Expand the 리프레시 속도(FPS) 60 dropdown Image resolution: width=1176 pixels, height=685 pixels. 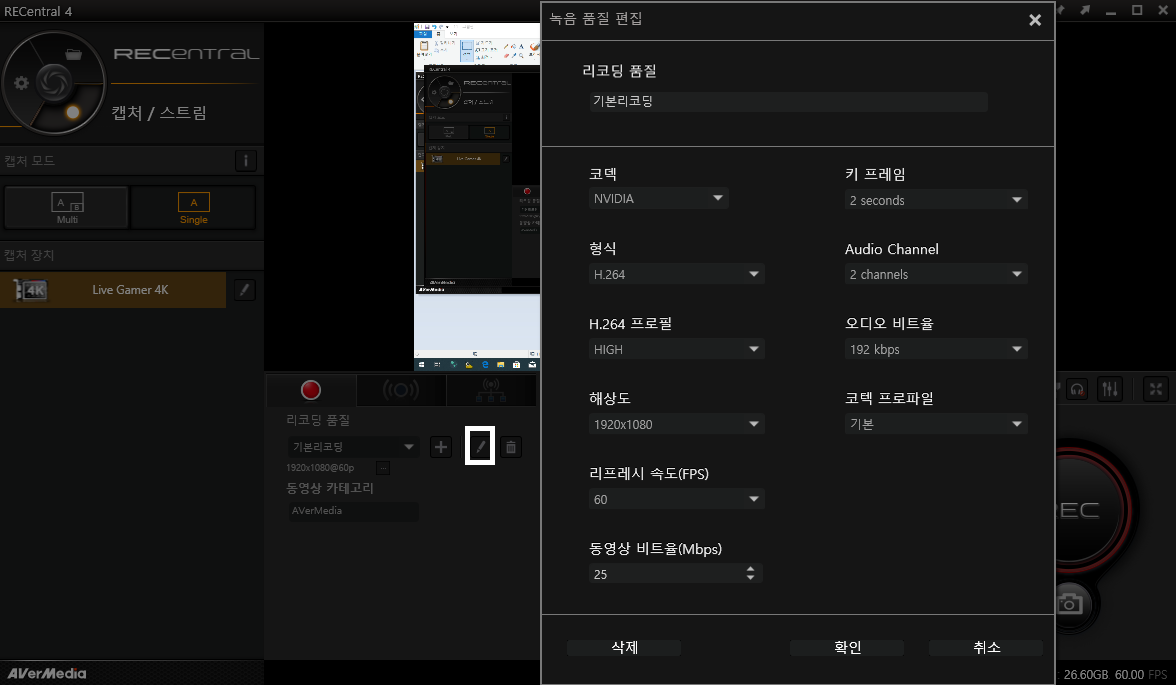point(676,499)
